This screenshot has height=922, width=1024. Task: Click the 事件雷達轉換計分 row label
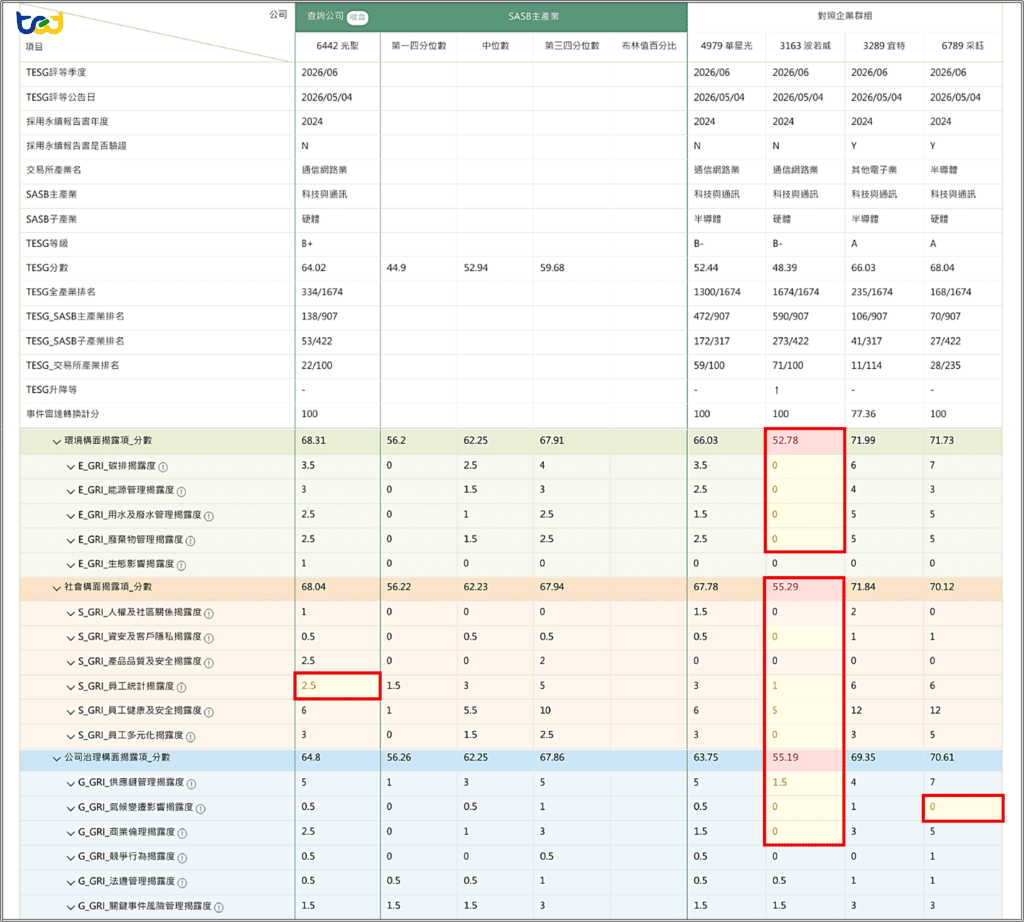63,414
